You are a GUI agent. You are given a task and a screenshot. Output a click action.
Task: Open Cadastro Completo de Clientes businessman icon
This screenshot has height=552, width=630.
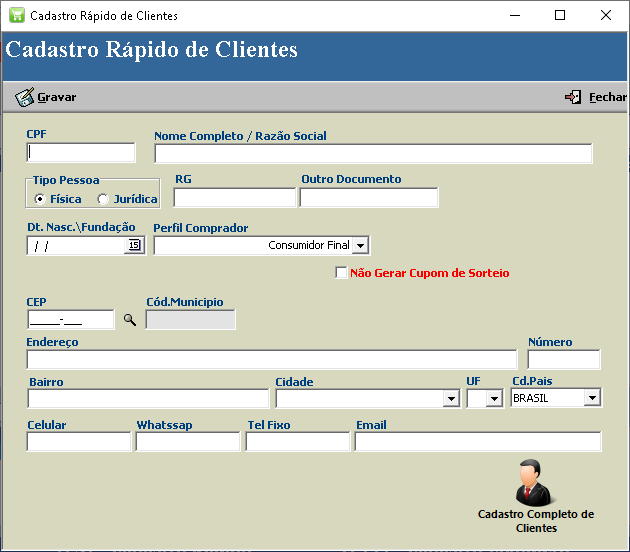click(534, 482)
